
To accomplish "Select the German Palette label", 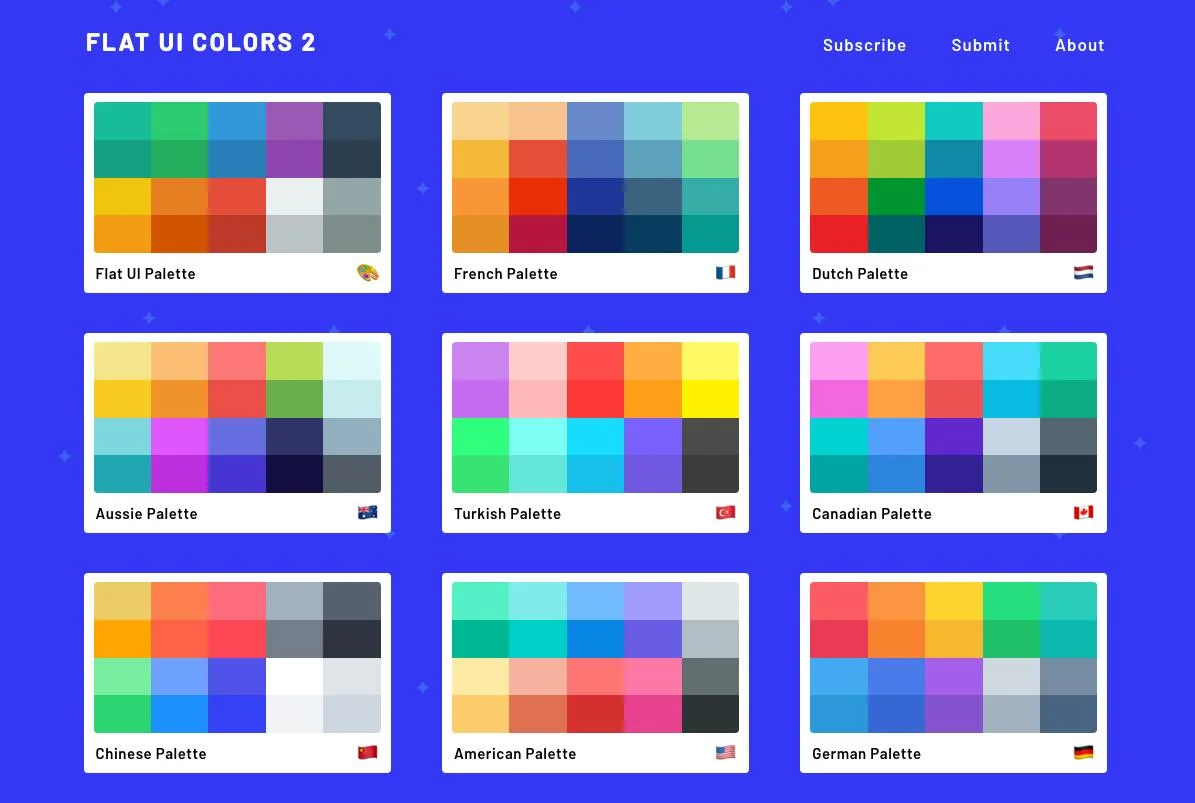I will pyautogui.click(x=867, y=753).
